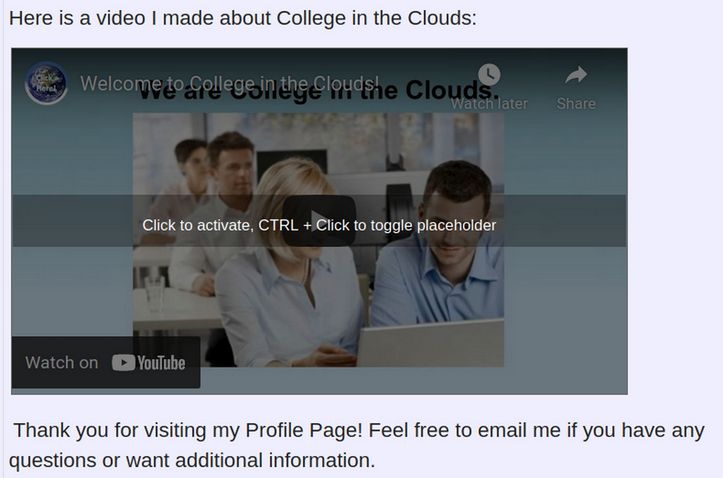Click the drinking glass in the video thumbnail

pyautogui.click(x=154, y=293)
